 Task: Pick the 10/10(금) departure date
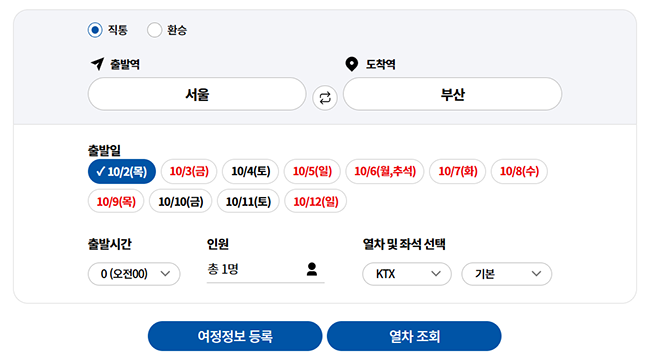(181, 201)
